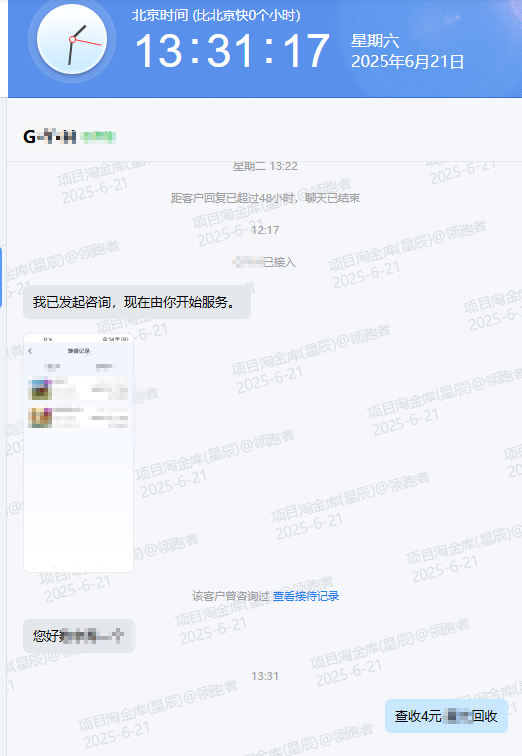The image size is (522, 756).
Task: Click the 北京时间 header label
Action: point(216,15)
